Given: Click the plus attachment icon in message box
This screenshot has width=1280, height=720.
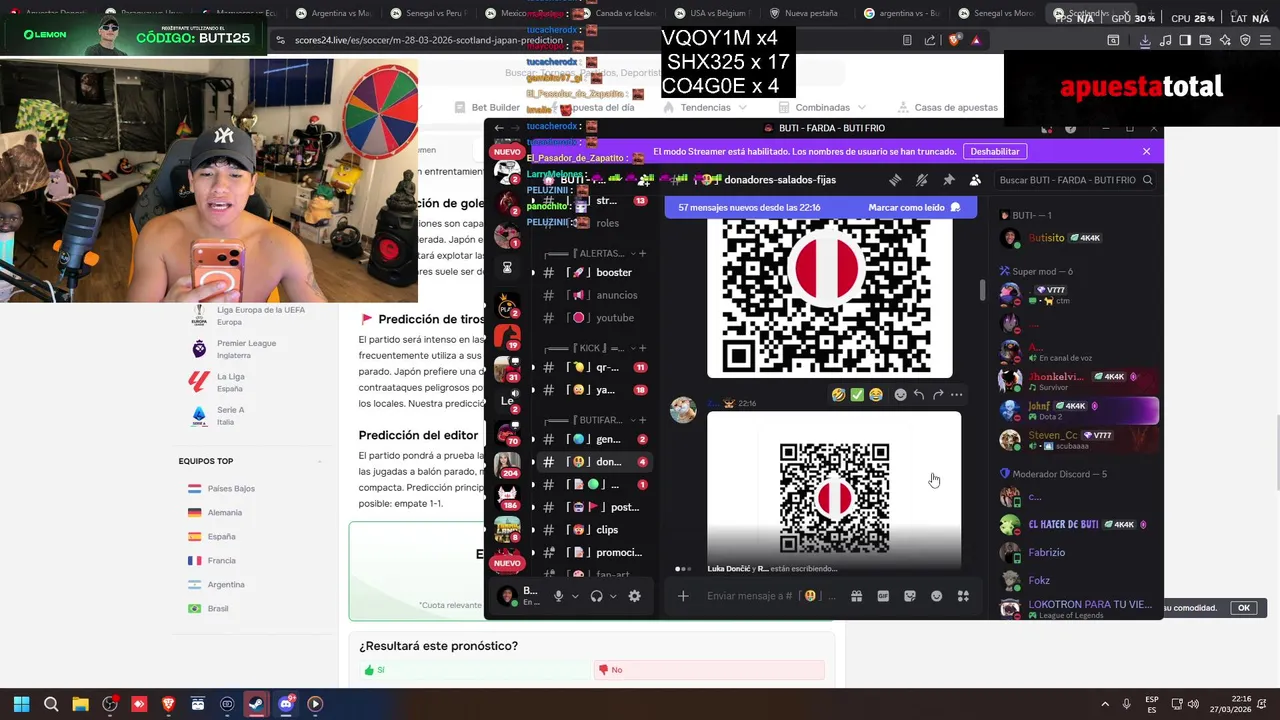Looking at the screenshot, I should (x=683, y=596).
